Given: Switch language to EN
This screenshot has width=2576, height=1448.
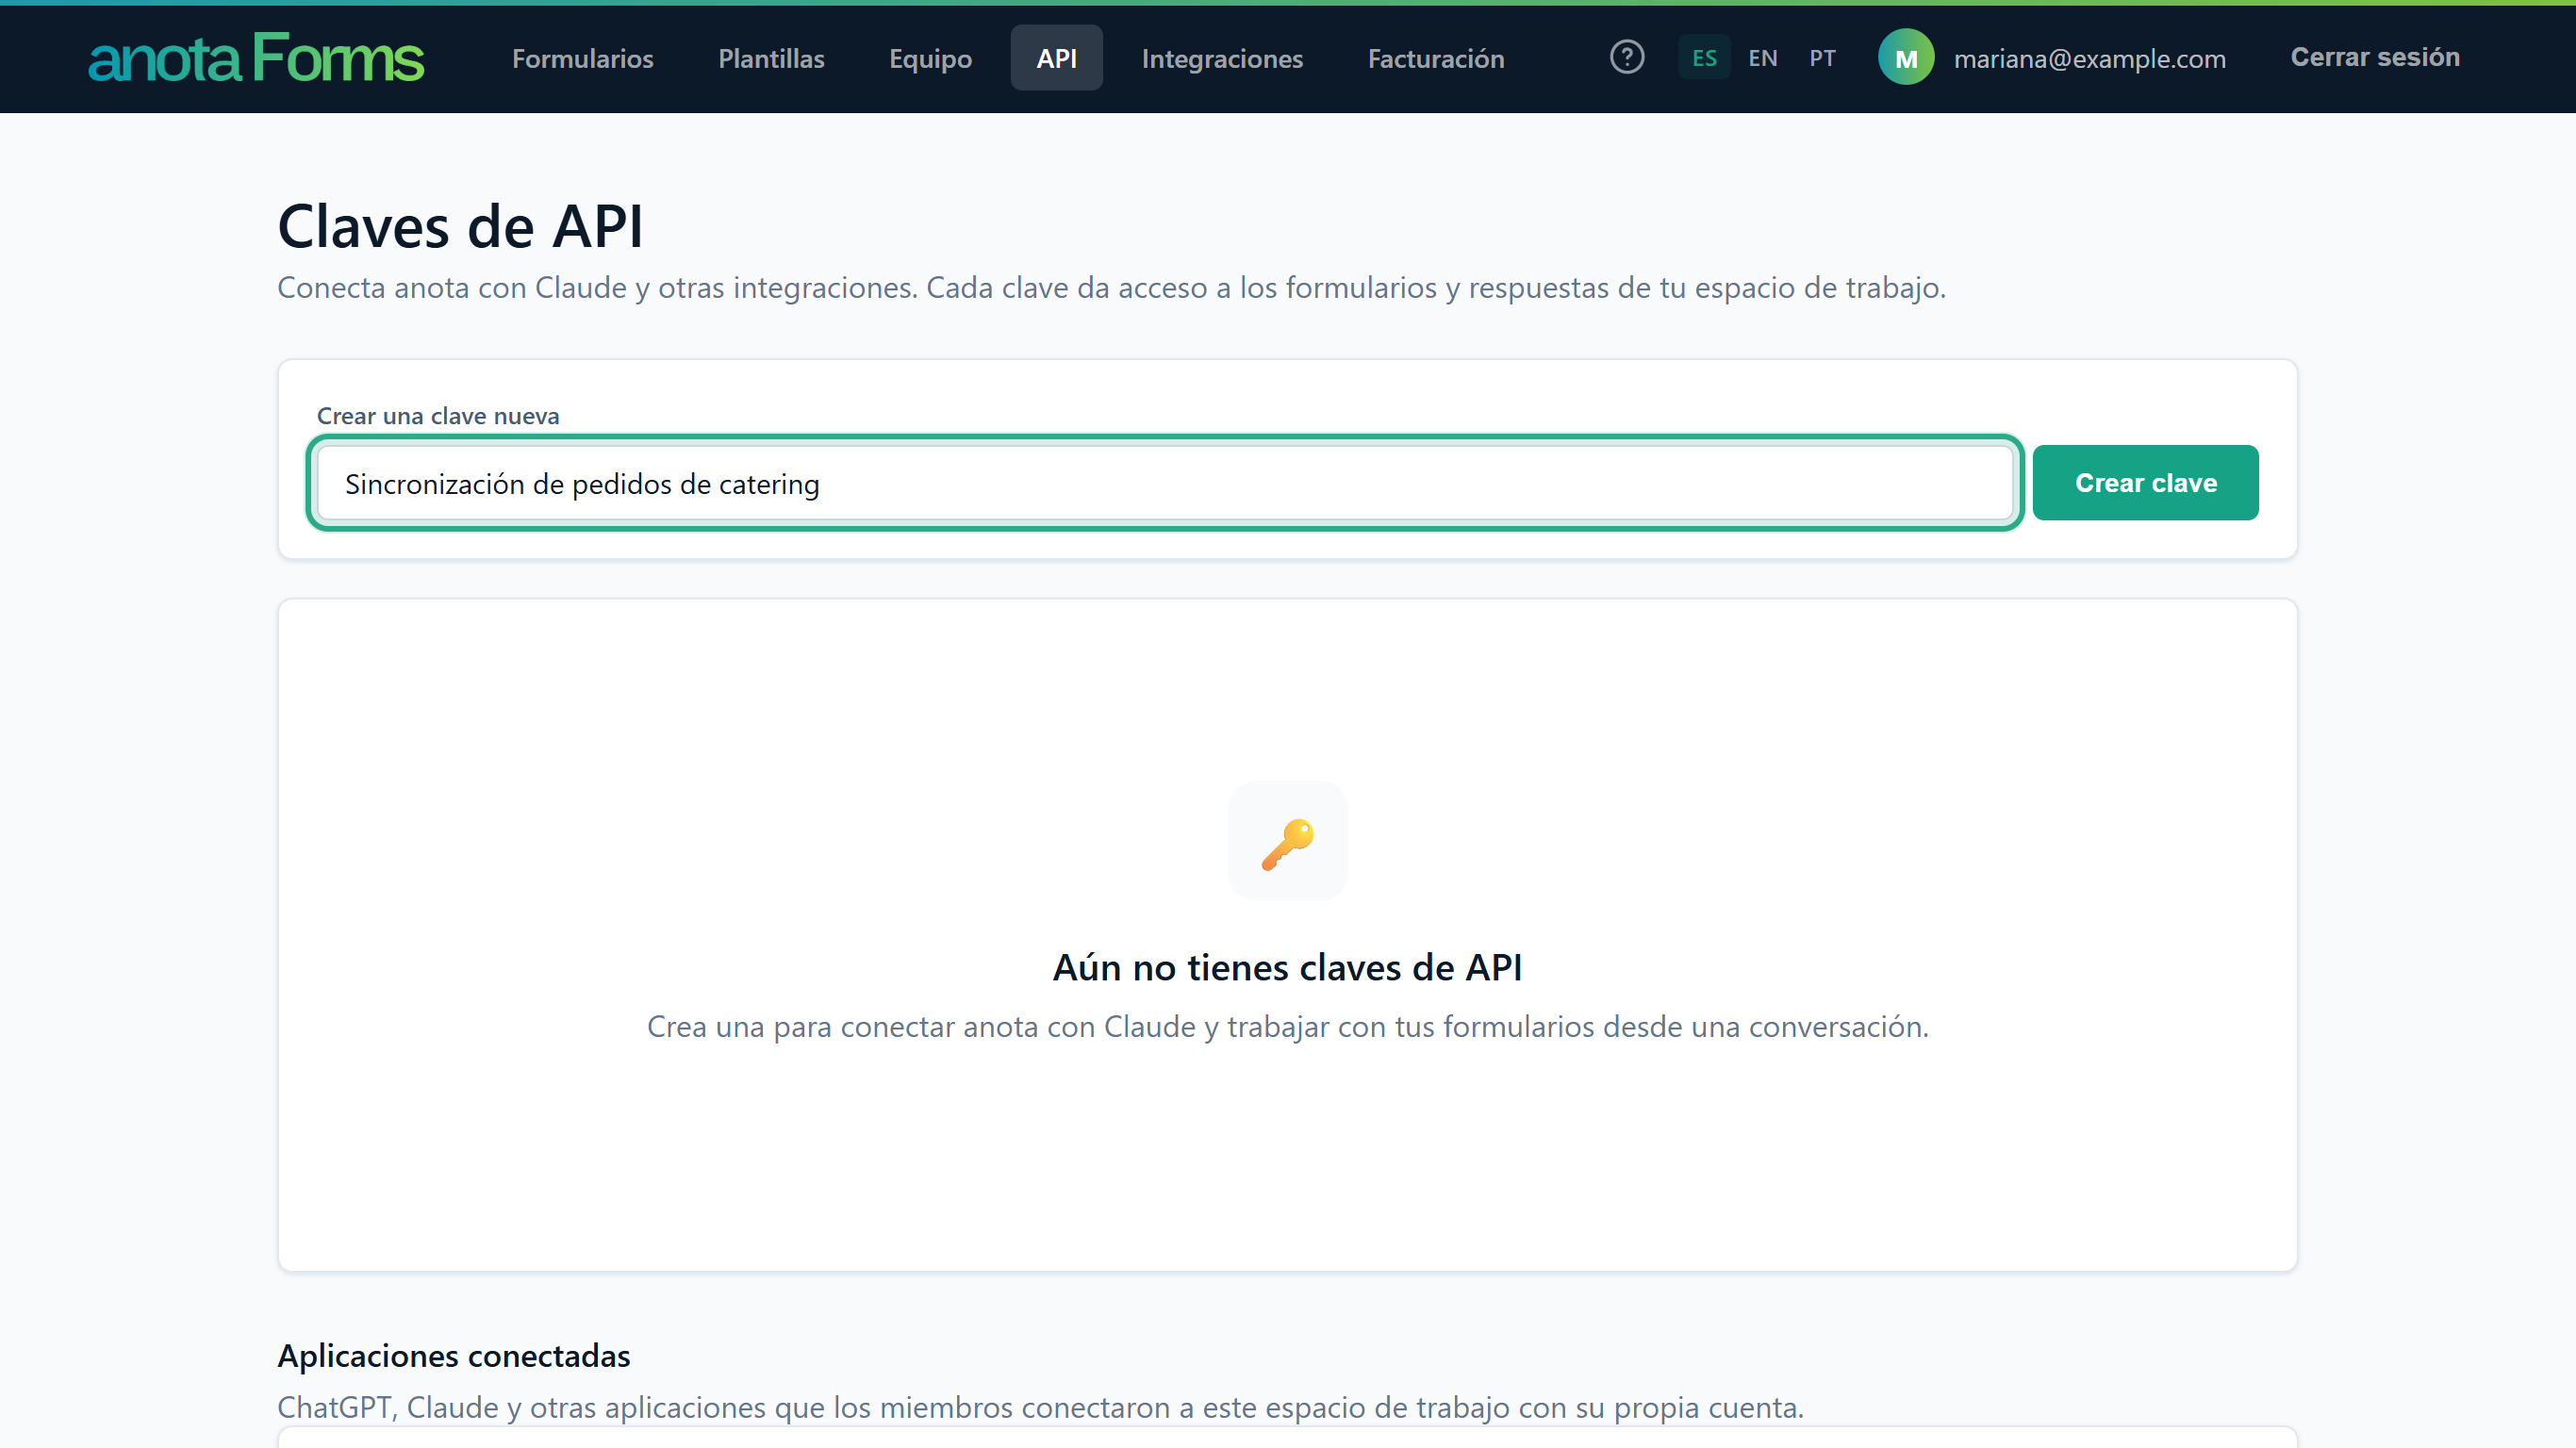Looking at the screenshot, I should tap(1763, 58).
